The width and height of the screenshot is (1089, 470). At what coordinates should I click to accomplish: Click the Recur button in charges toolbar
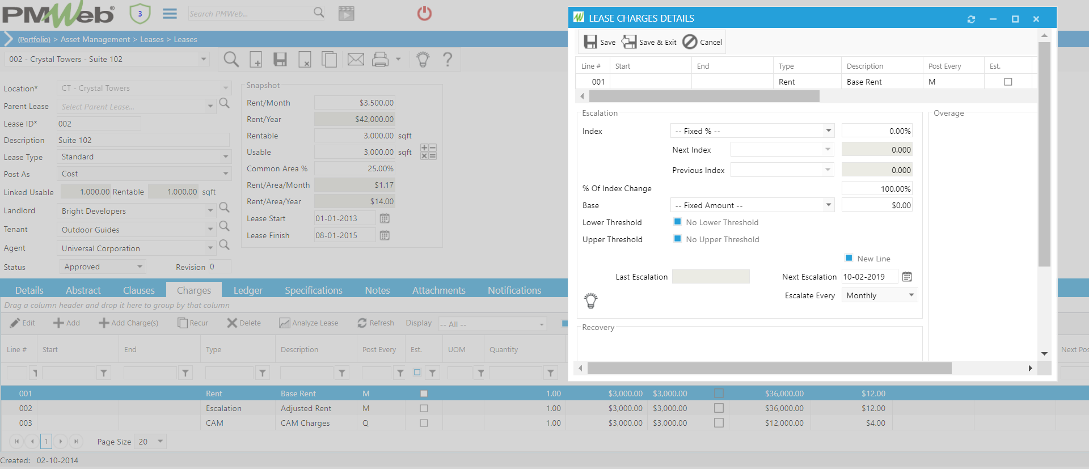coord(192,323)
